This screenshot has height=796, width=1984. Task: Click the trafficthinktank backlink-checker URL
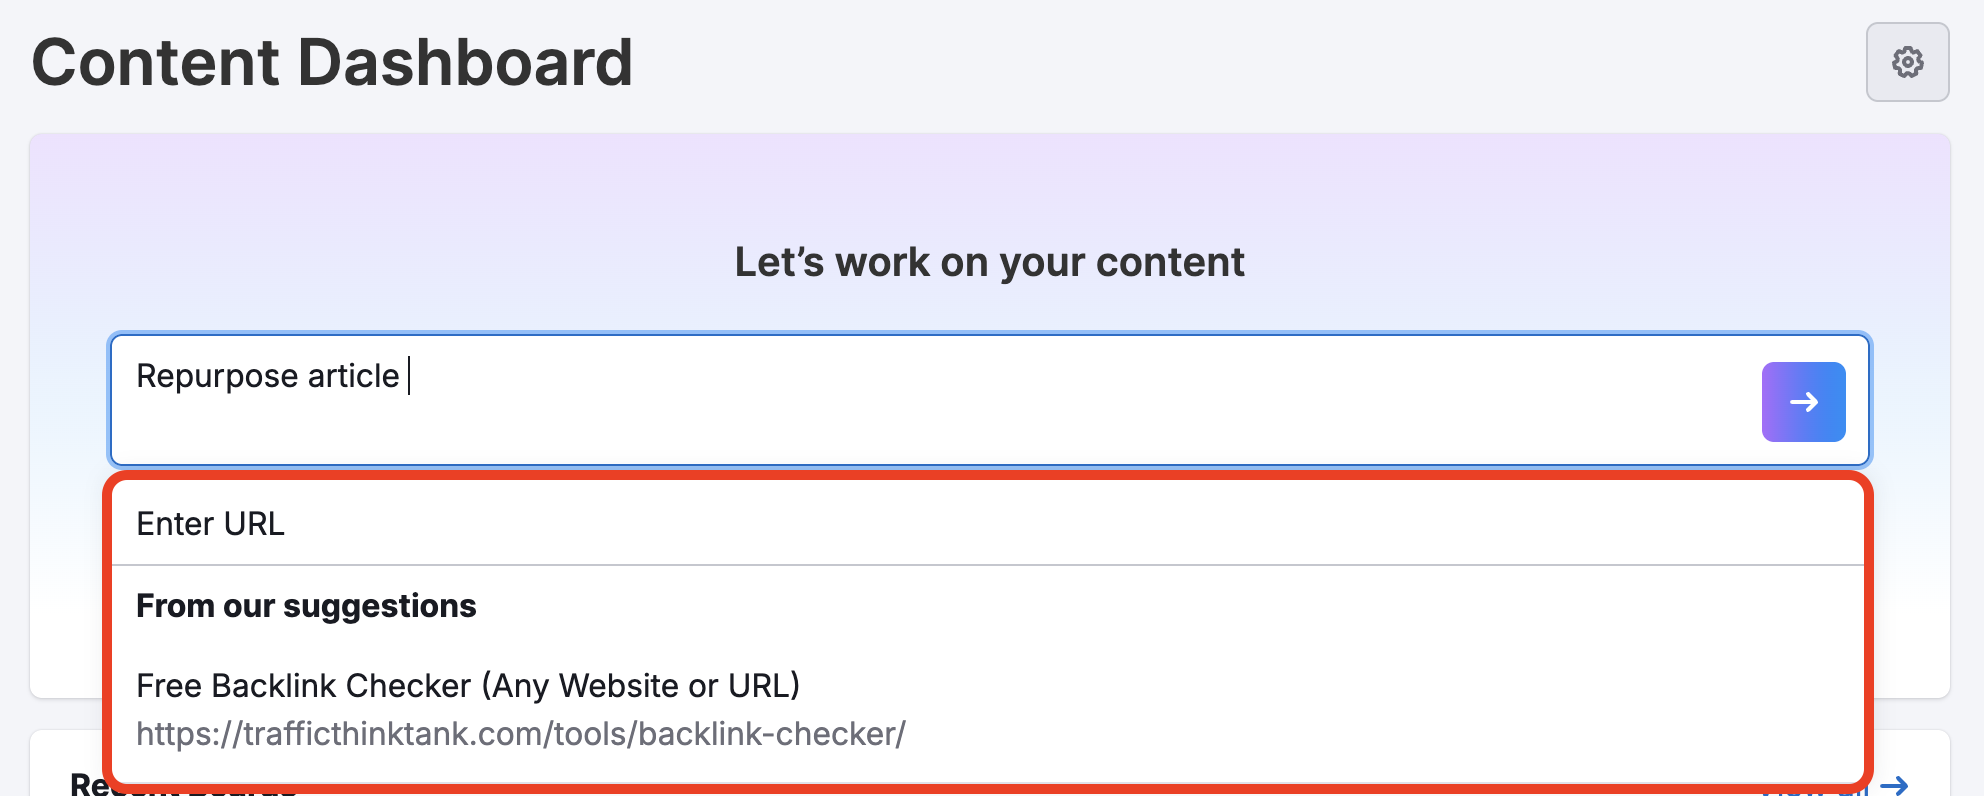521,734
